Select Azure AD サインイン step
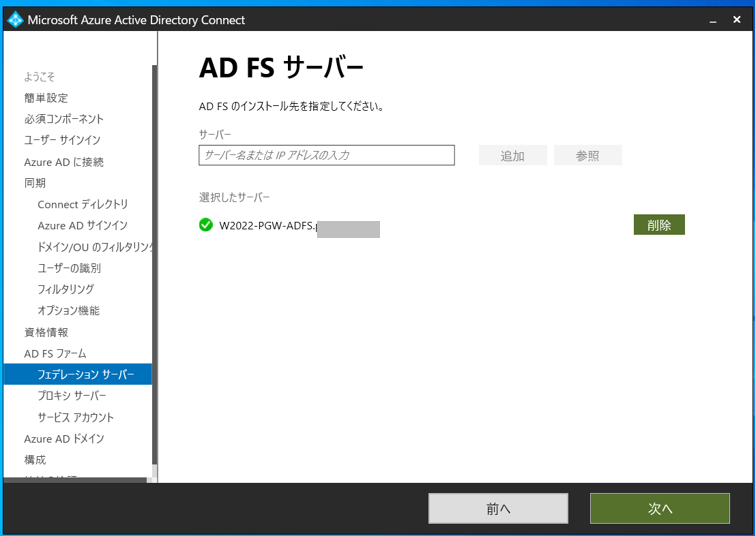The height and width of the screenshot is (536, 755). [x=83, y=225]
